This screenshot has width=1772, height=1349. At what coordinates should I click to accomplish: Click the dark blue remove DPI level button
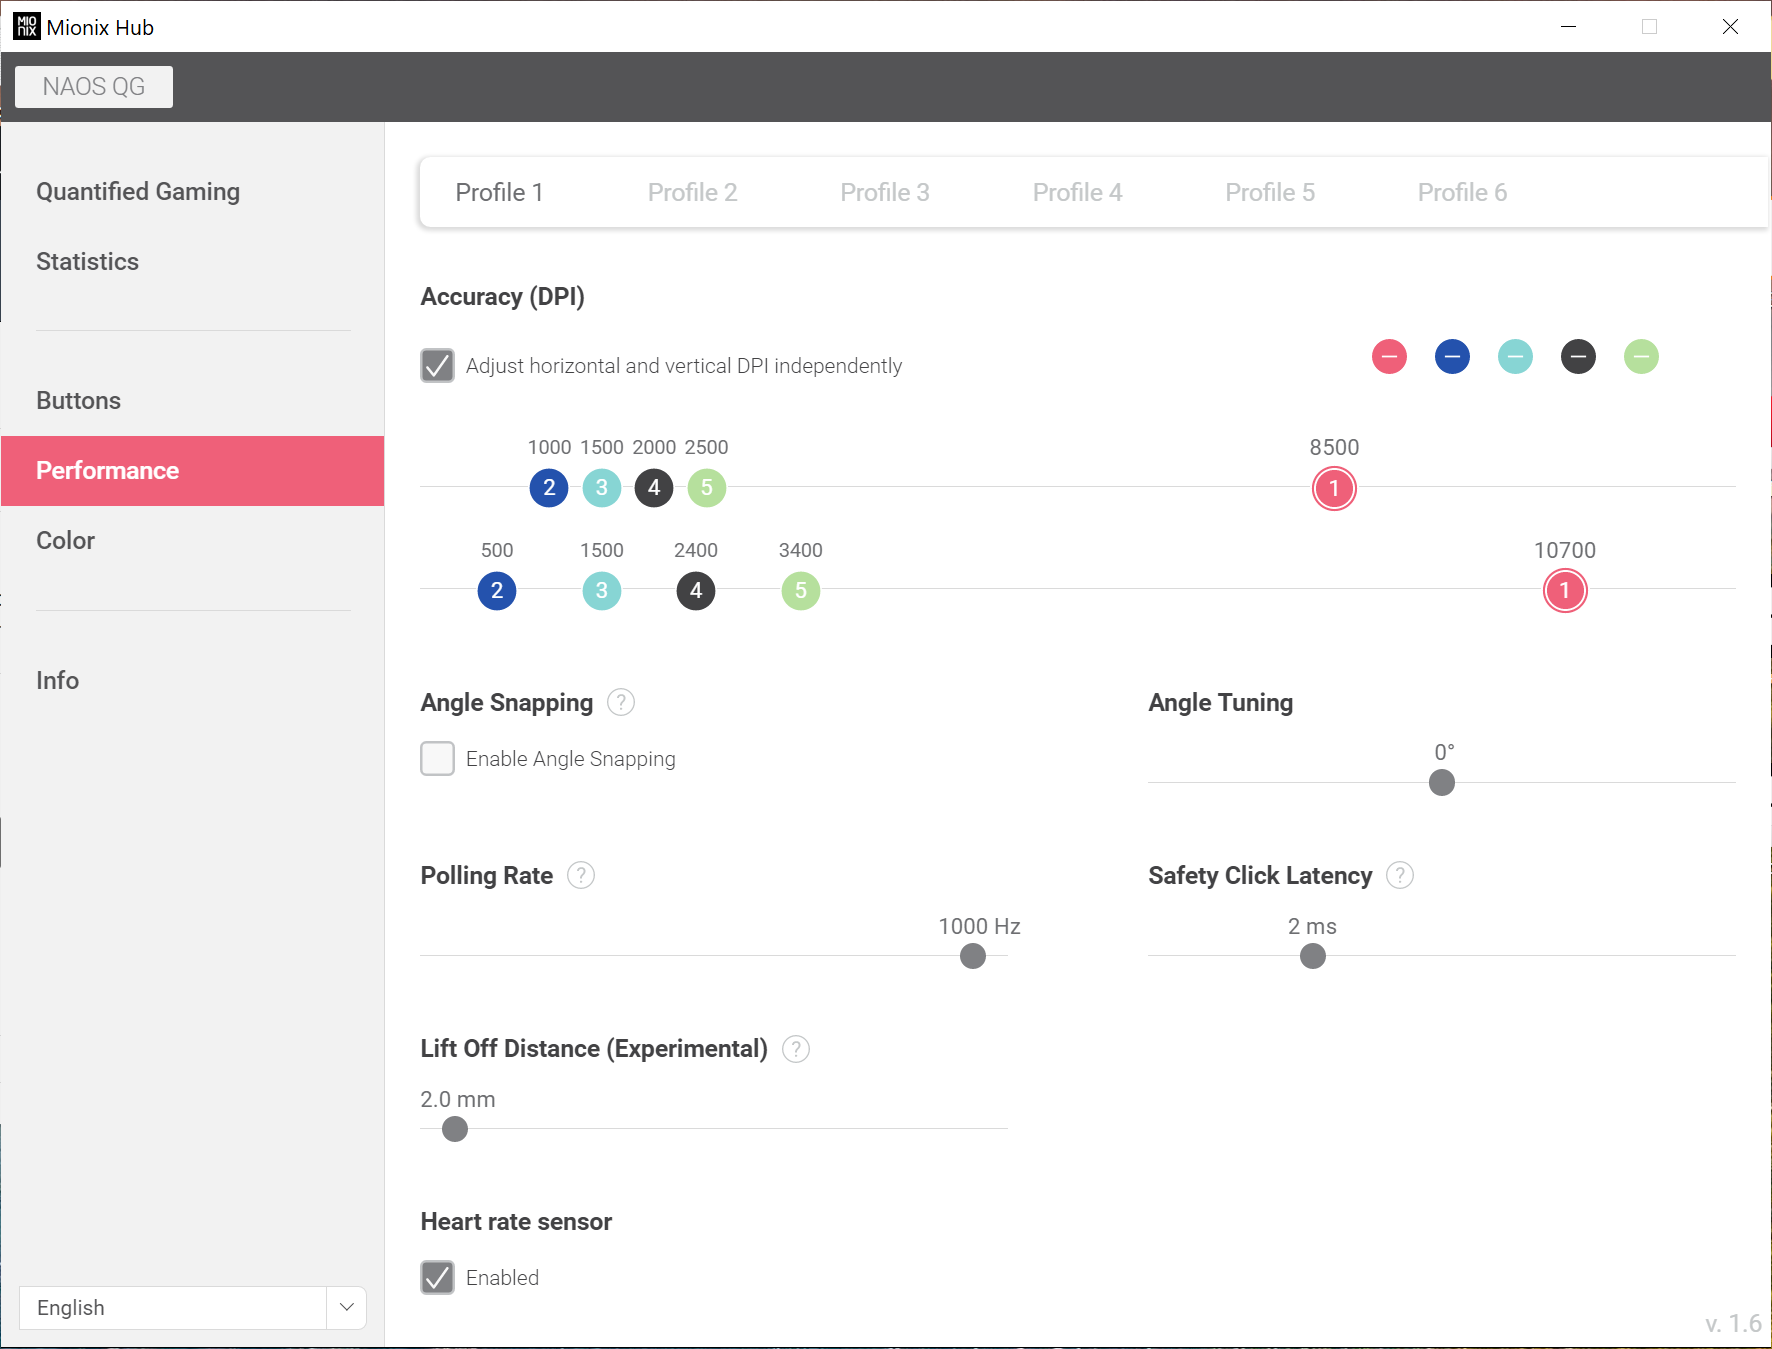(1452, 357)
